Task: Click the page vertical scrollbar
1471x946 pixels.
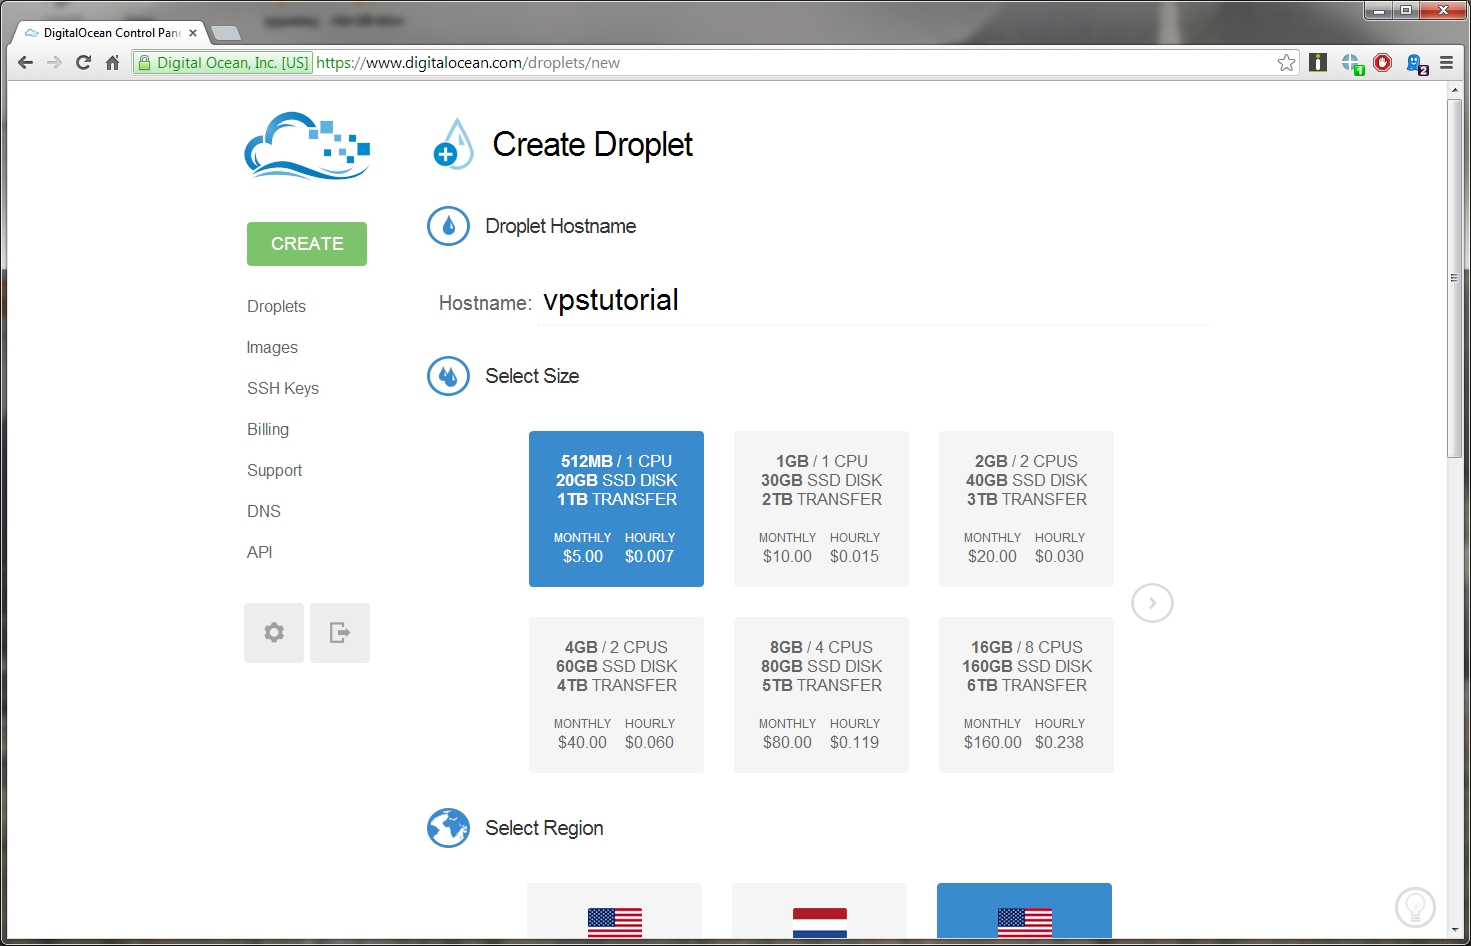Action: pyautogui.click(x=1455, y=280)
